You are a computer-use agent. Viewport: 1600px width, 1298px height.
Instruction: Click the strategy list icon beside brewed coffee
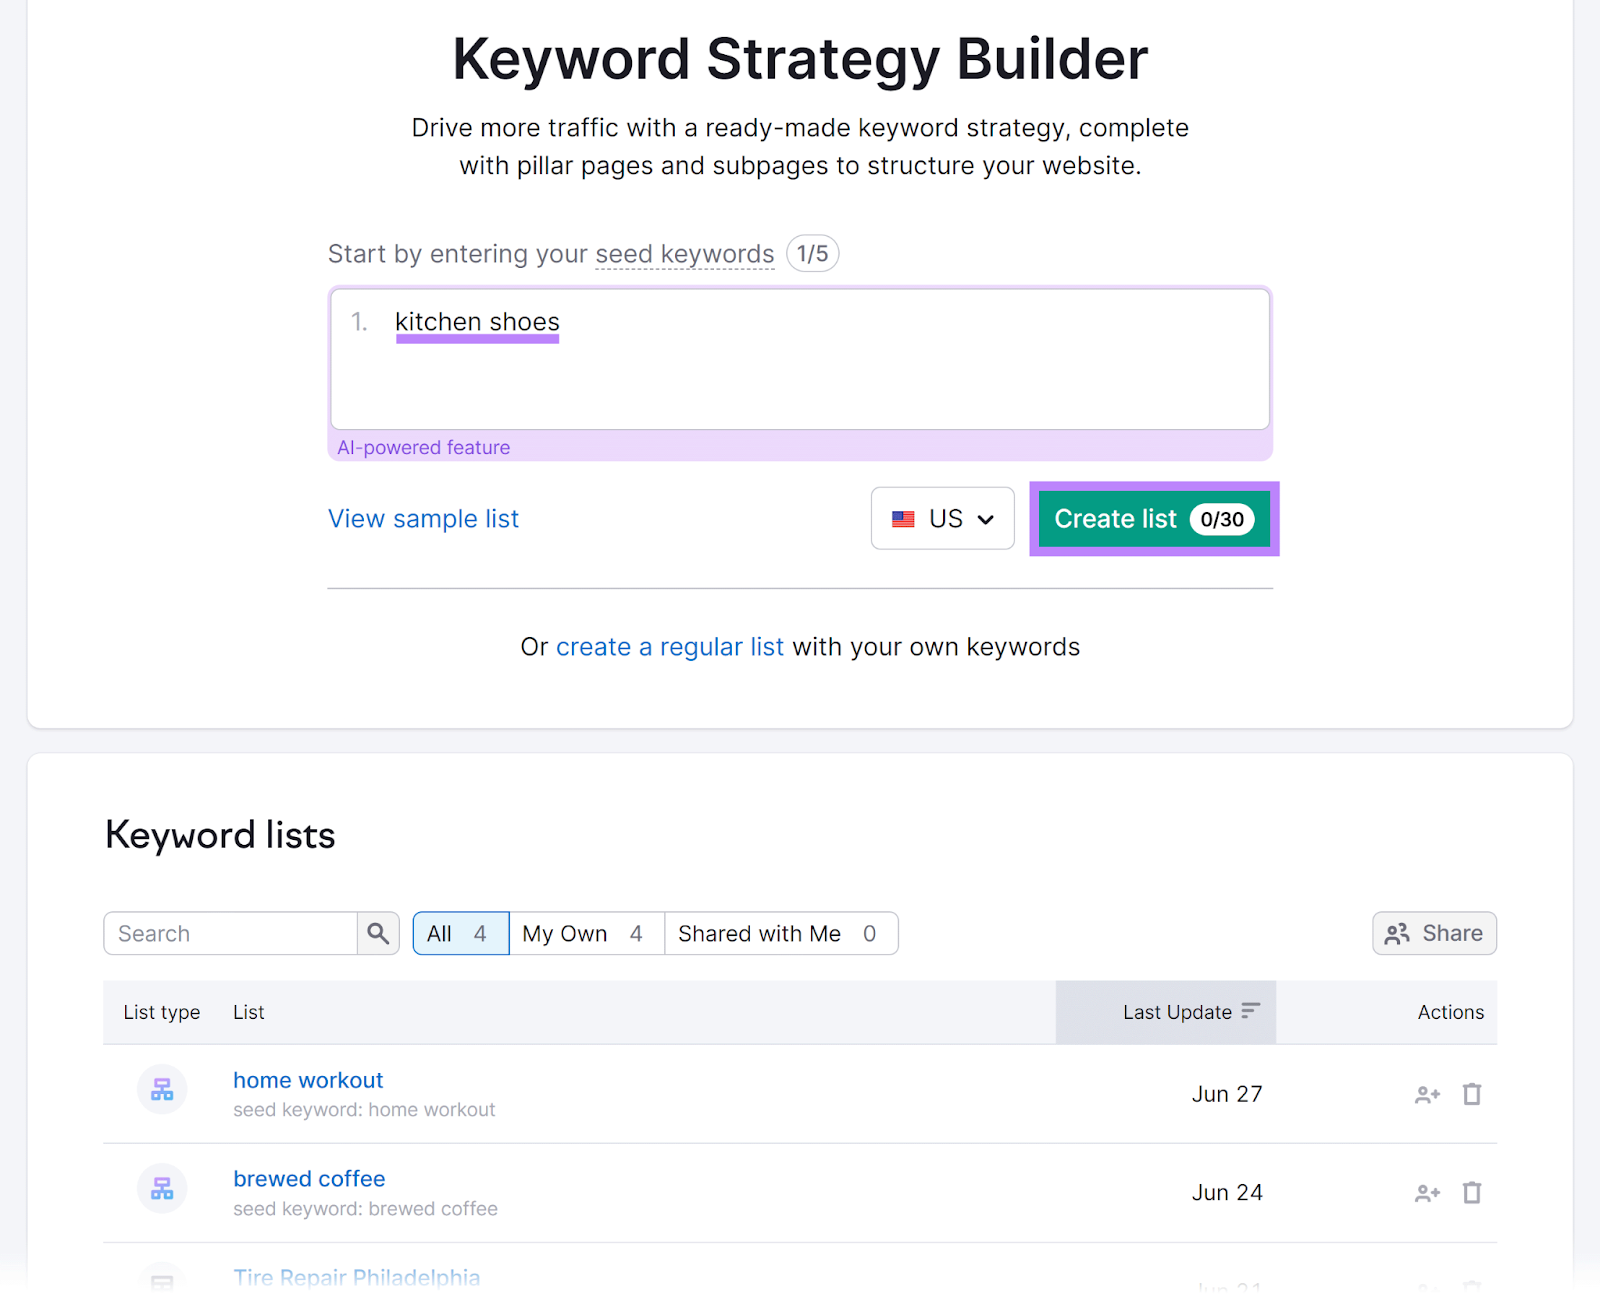point(161,1188)
